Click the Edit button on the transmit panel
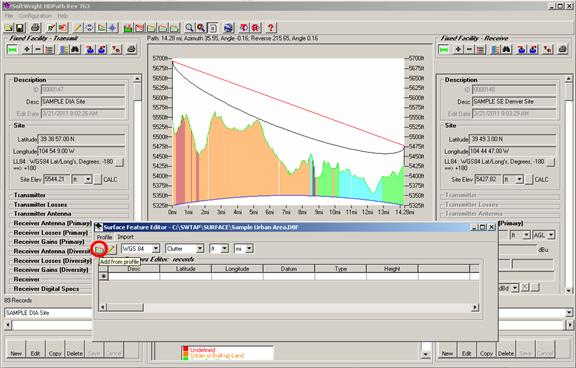Image resolution: width=576 pixels, height=368 pixels. point(35,350)
